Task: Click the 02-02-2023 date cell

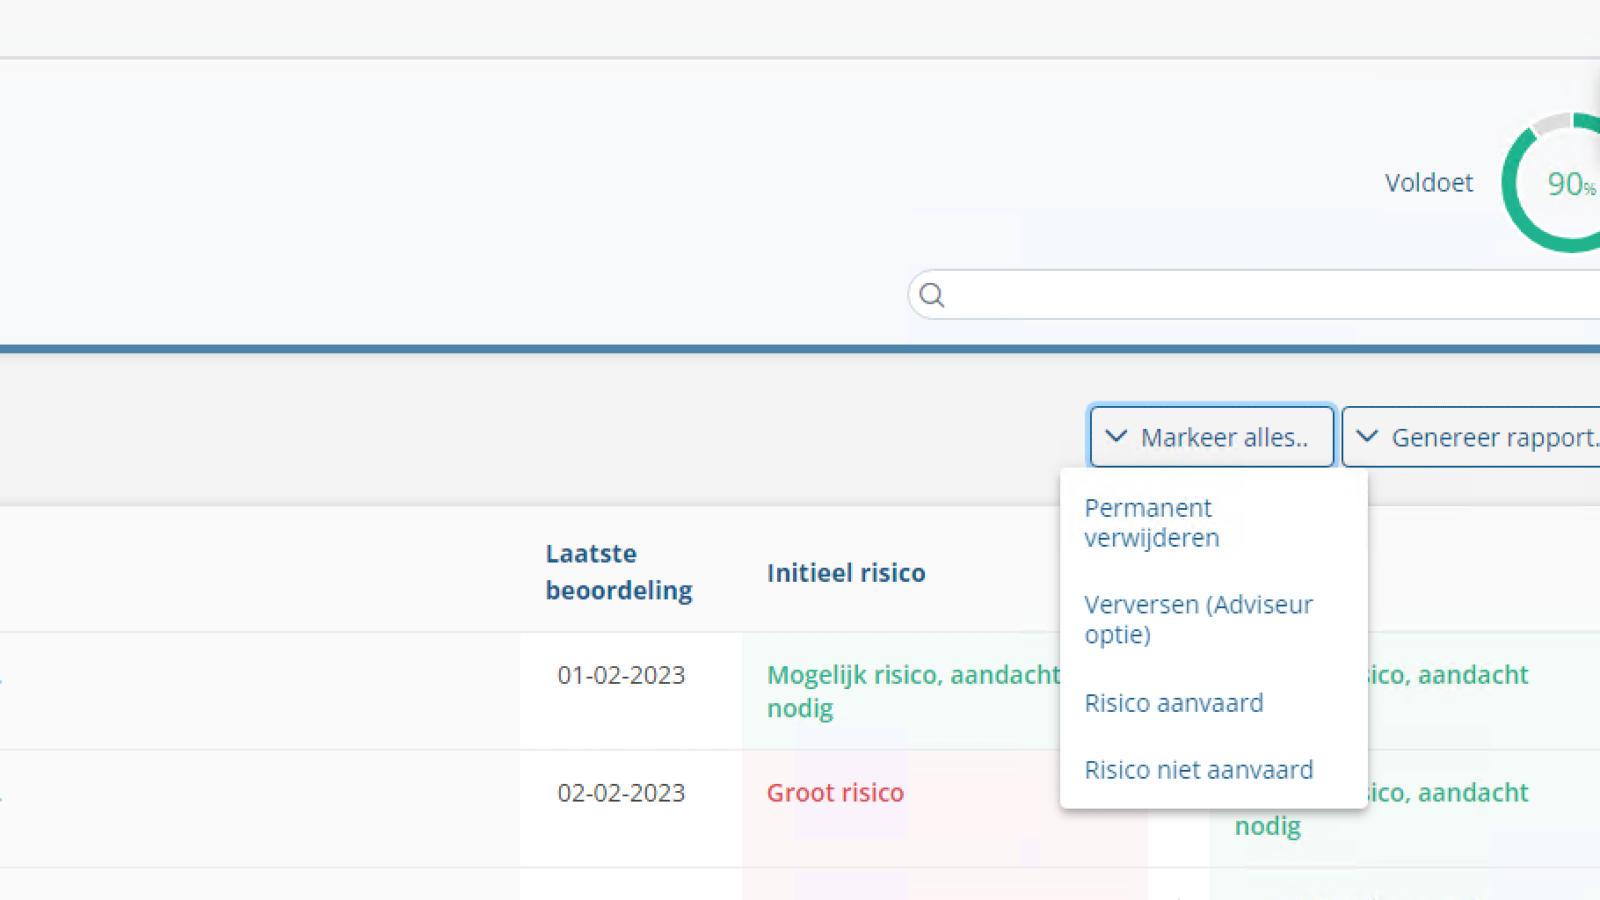Action: [x=621, y=793]
